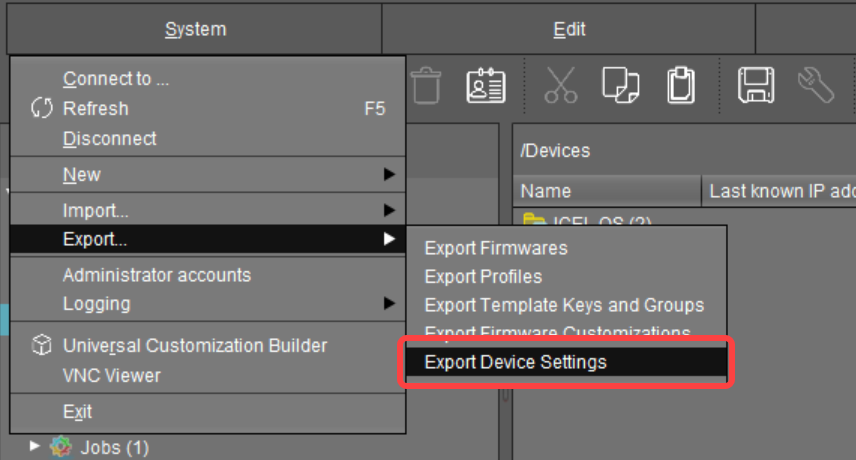The height and width of the screenshot is (460, 856).
Task: Click the scissors cut icon
Action: coord(561,85)
